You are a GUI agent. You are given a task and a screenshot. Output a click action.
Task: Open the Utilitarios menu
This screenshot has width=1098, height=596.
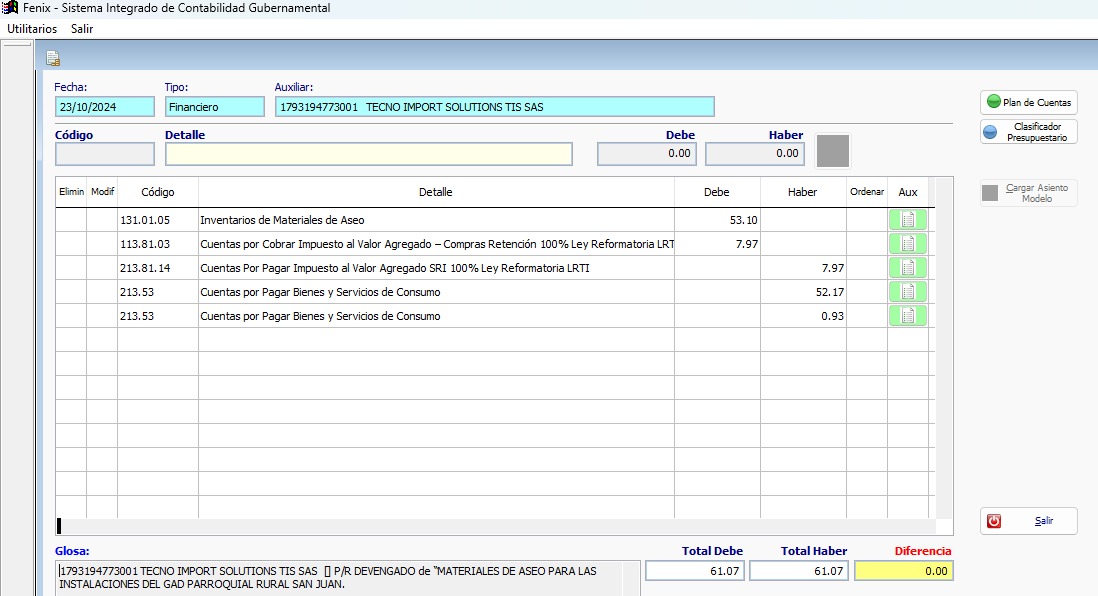coord(32,29)
